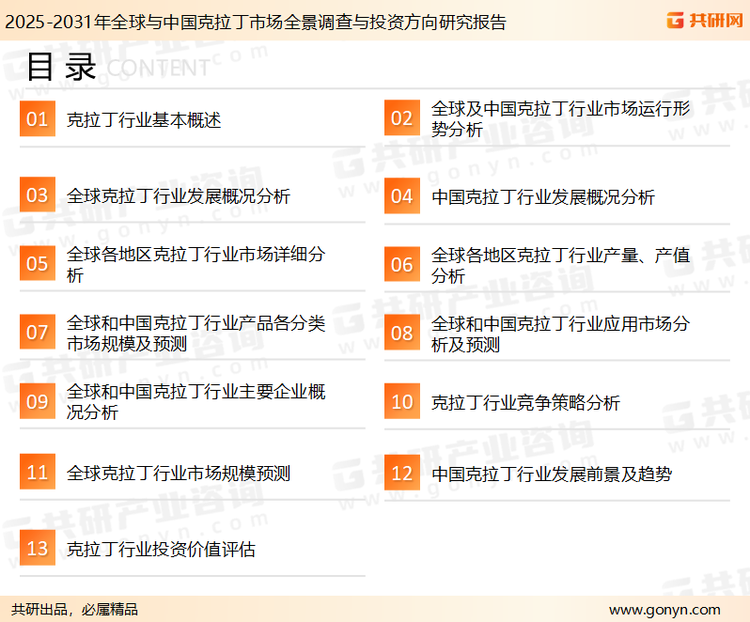This screenshot has width=750, height=622.
Task: Click the orange 02 number badge
Action: tap(402, 118)
